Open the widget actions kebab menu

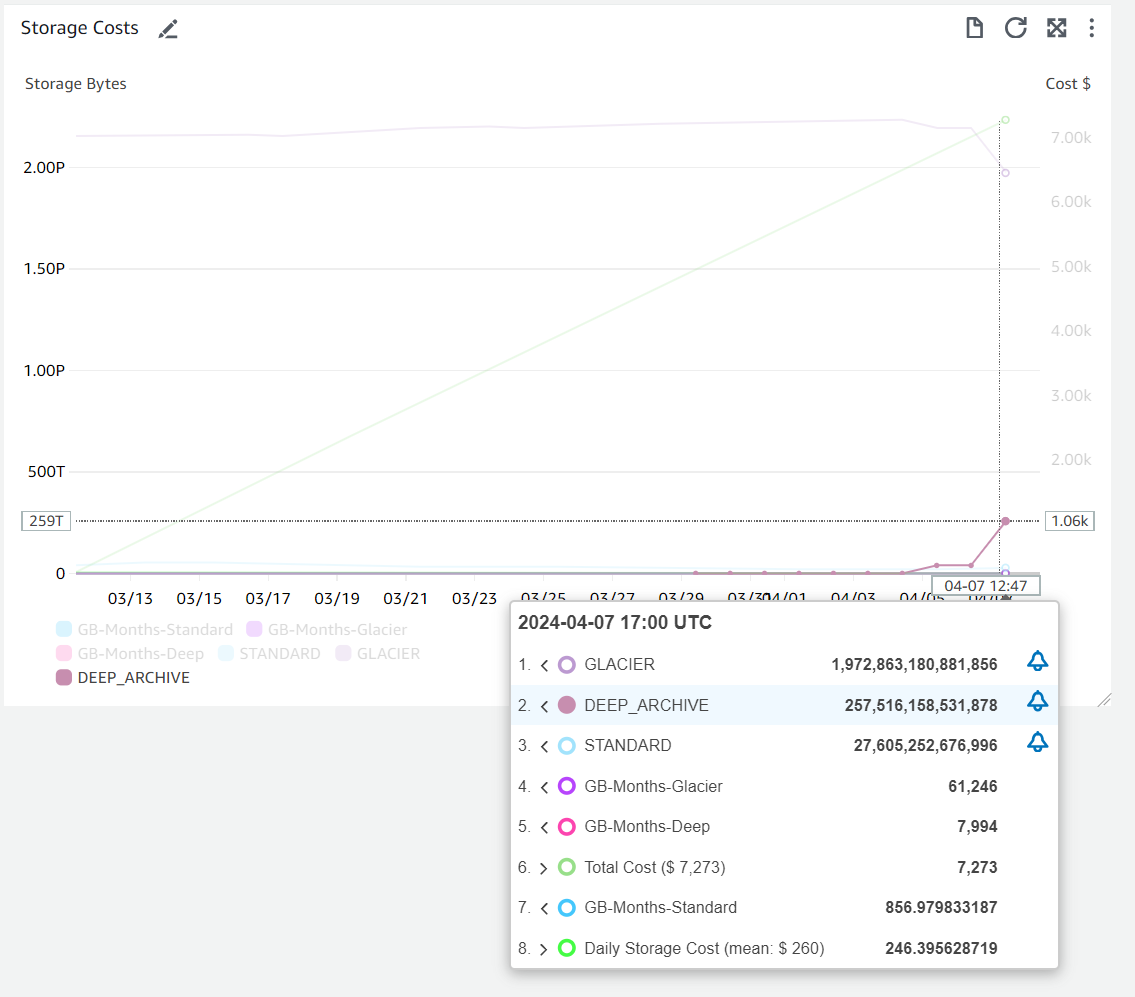coord(1092,28)
